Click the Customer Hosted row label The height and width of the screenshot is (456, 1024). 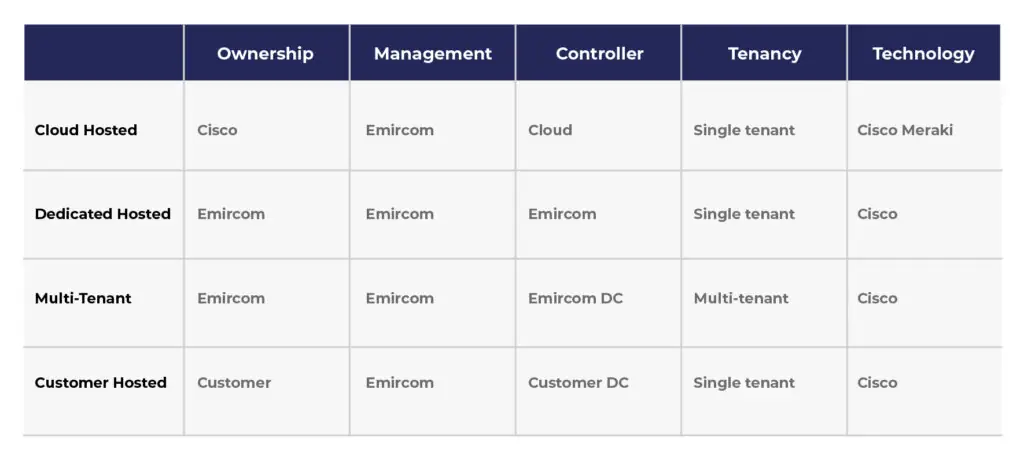pyautogui.click(x=100, y=382)
